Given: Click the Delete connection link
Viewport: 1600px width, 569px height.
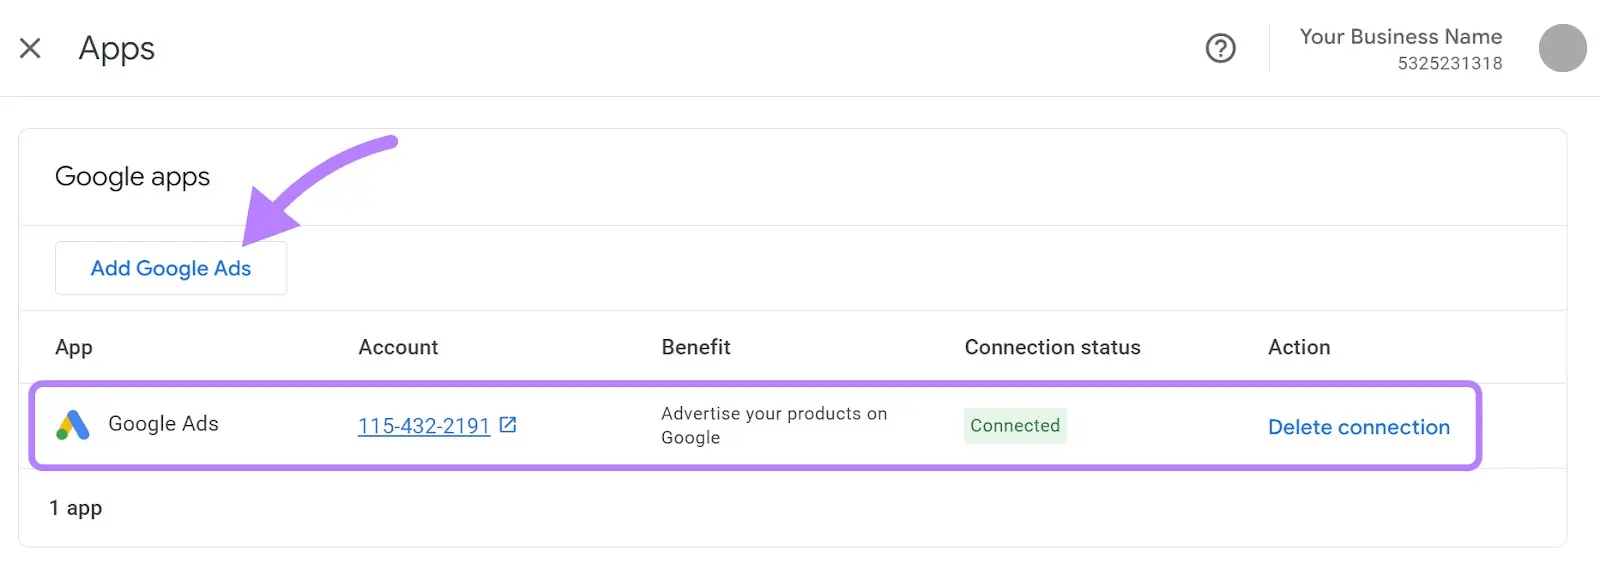Looking at the screenshot, I should (x=1358, y=427).
